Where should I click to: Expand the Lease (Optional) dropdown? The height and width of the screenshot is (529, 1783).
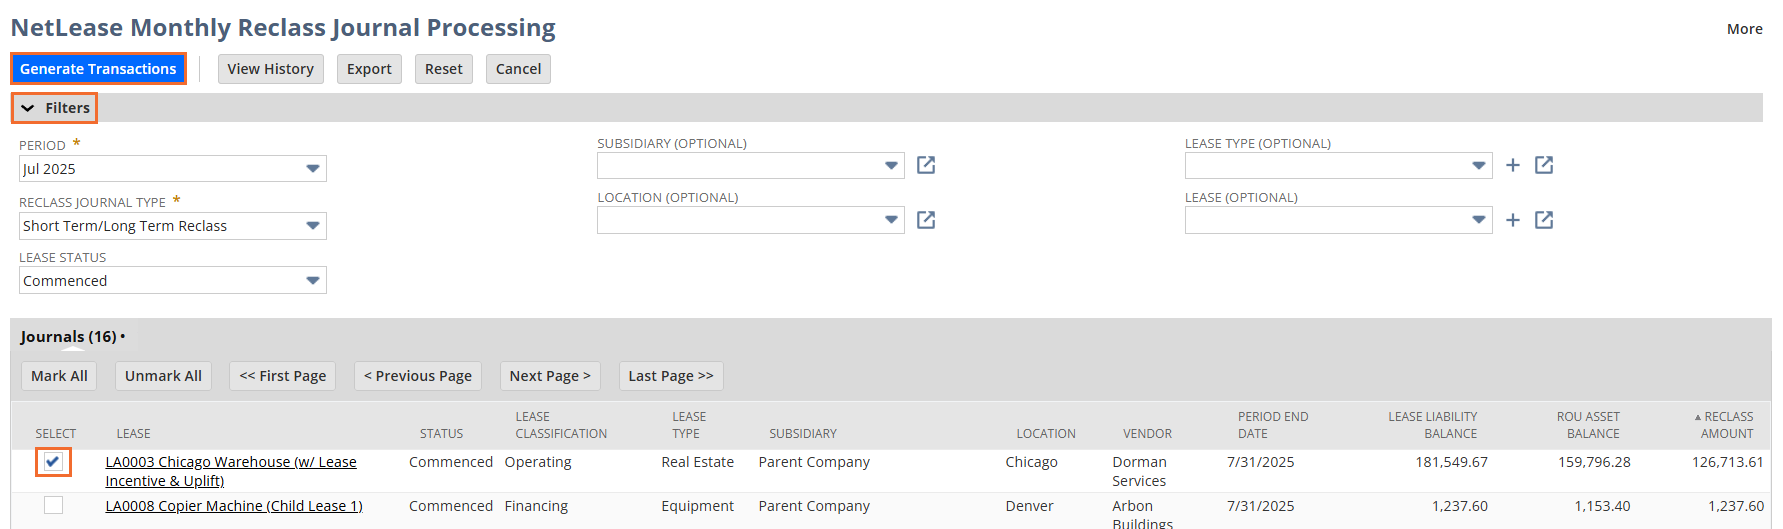[1339, 220]
